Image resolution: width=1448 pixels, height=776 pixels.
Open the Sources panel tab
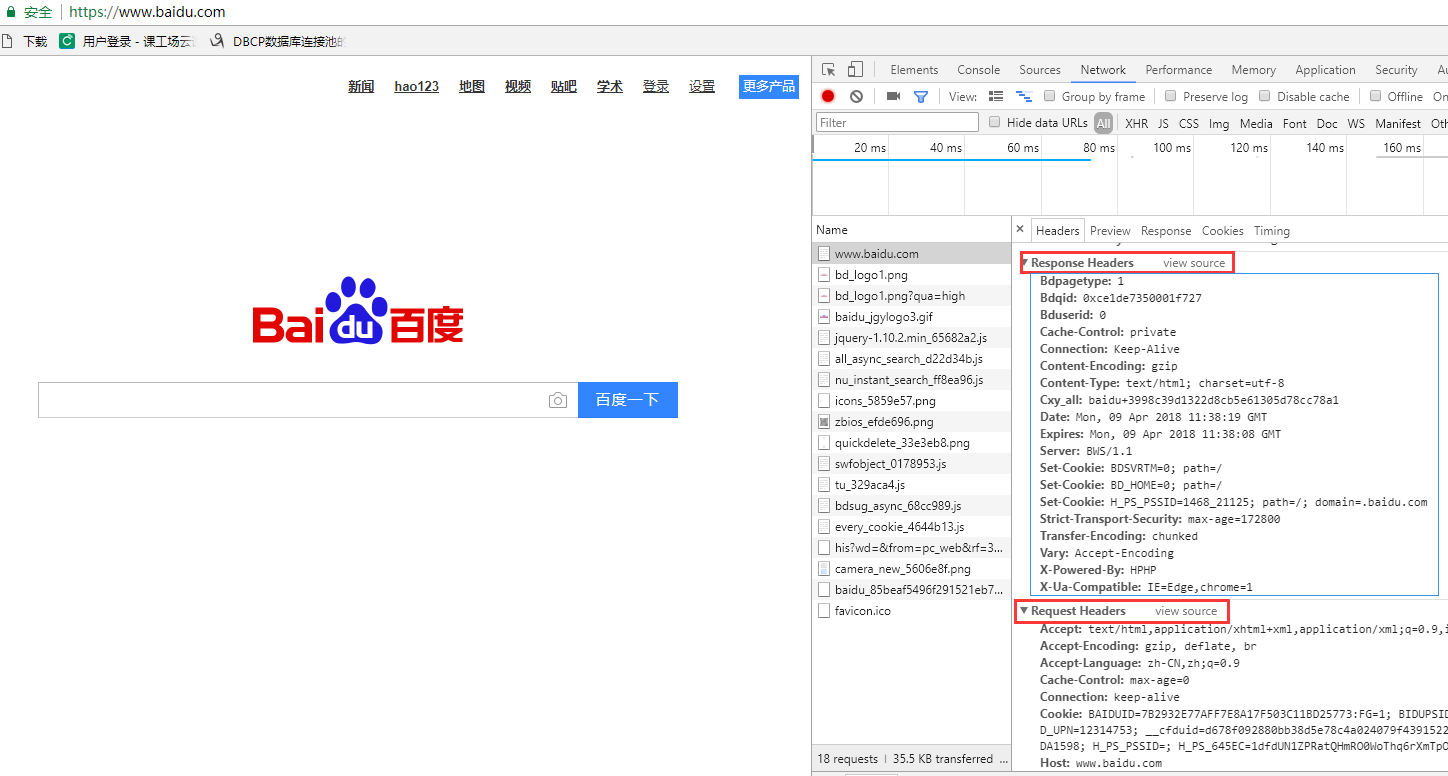click(x=1040, y=70)
